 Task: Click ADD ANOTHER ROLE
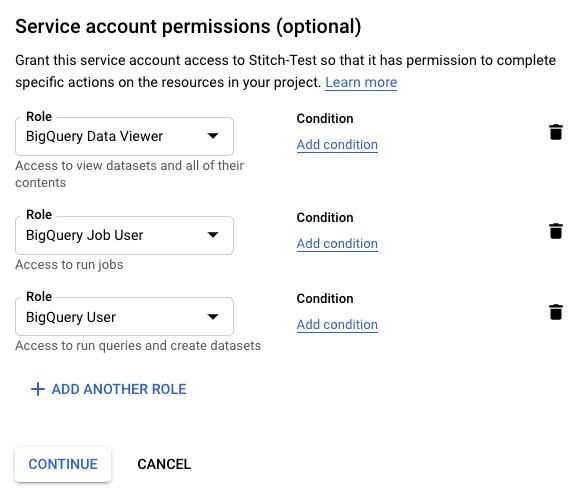[108, 389]
